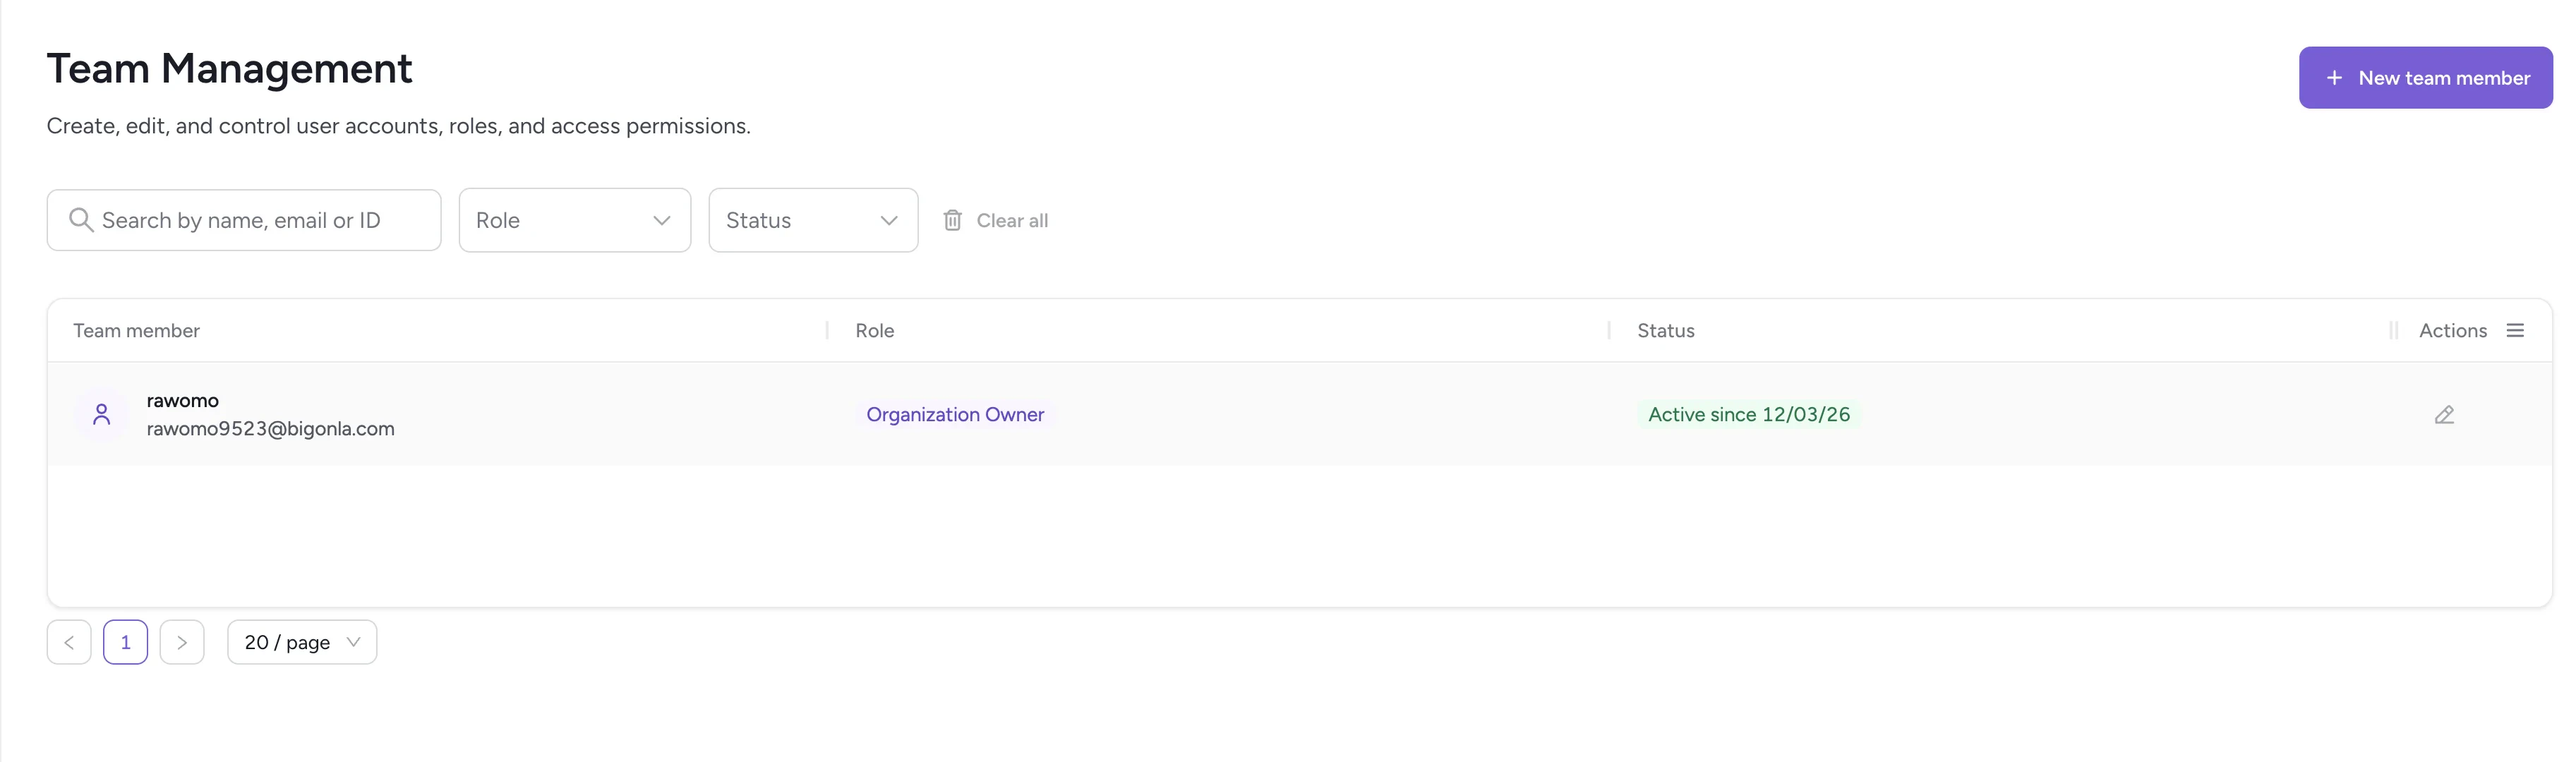Click the search magnifier icon

pos(81,219)
